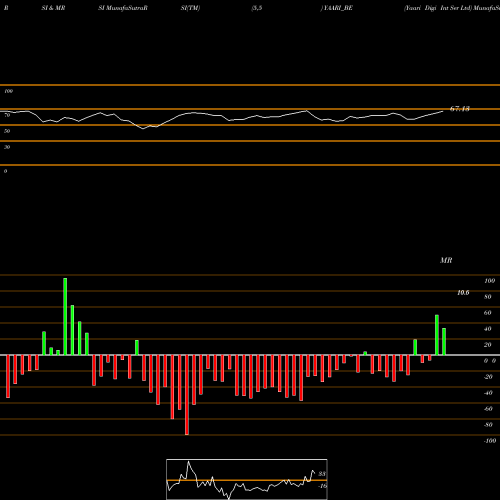The image size is (500, 500).
Task: Click the RSI axis label 70
Action: click(7, 115)
